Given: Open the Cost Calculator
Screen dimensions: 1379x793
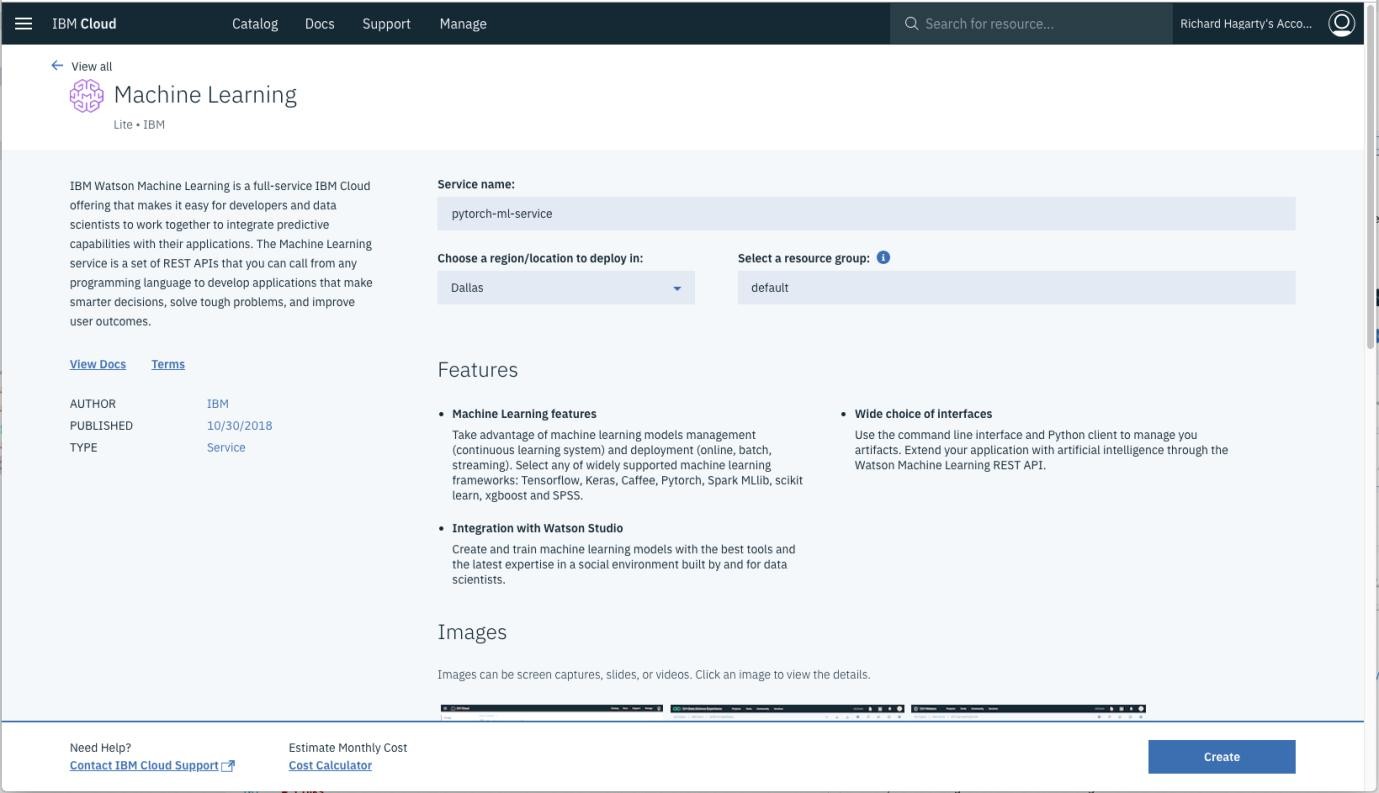Looking at the screenshot, I should click(329, 765).
